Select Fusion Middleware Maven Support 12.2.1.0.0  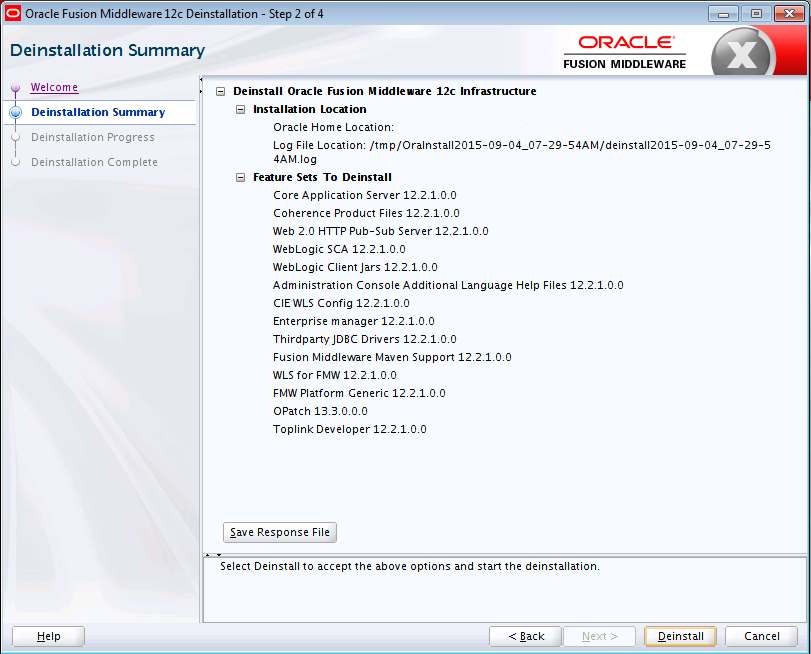pyautogui.click(x=392, y=357)
